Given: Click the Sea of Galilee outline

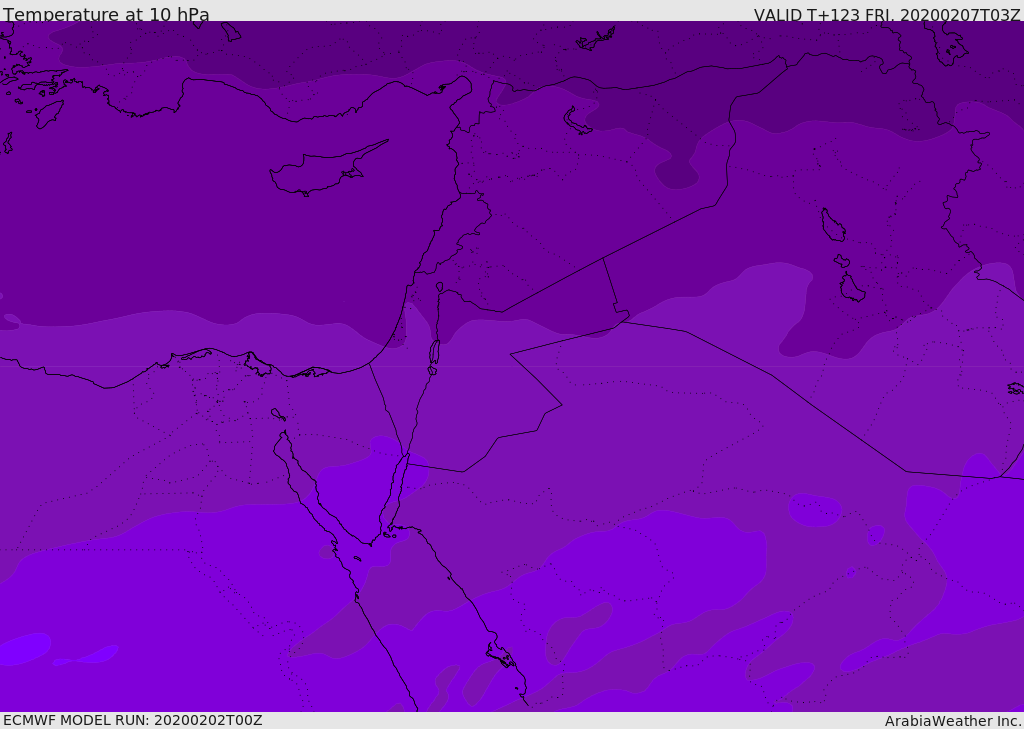Looking at the screenshot, I should coord(439,287).
